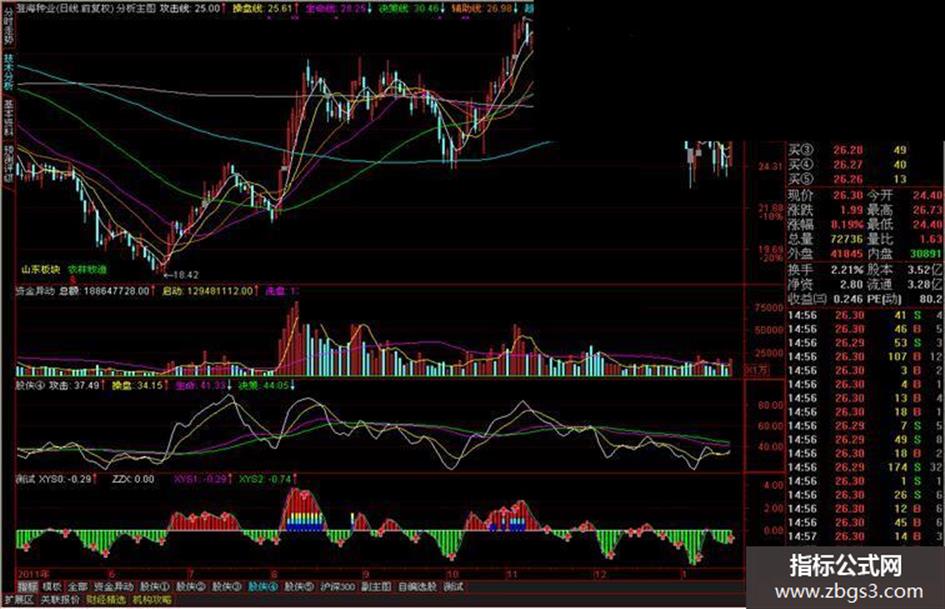945x609 pixels.
Task: Click the 量比 1.63 value
Action: [931, 239]
